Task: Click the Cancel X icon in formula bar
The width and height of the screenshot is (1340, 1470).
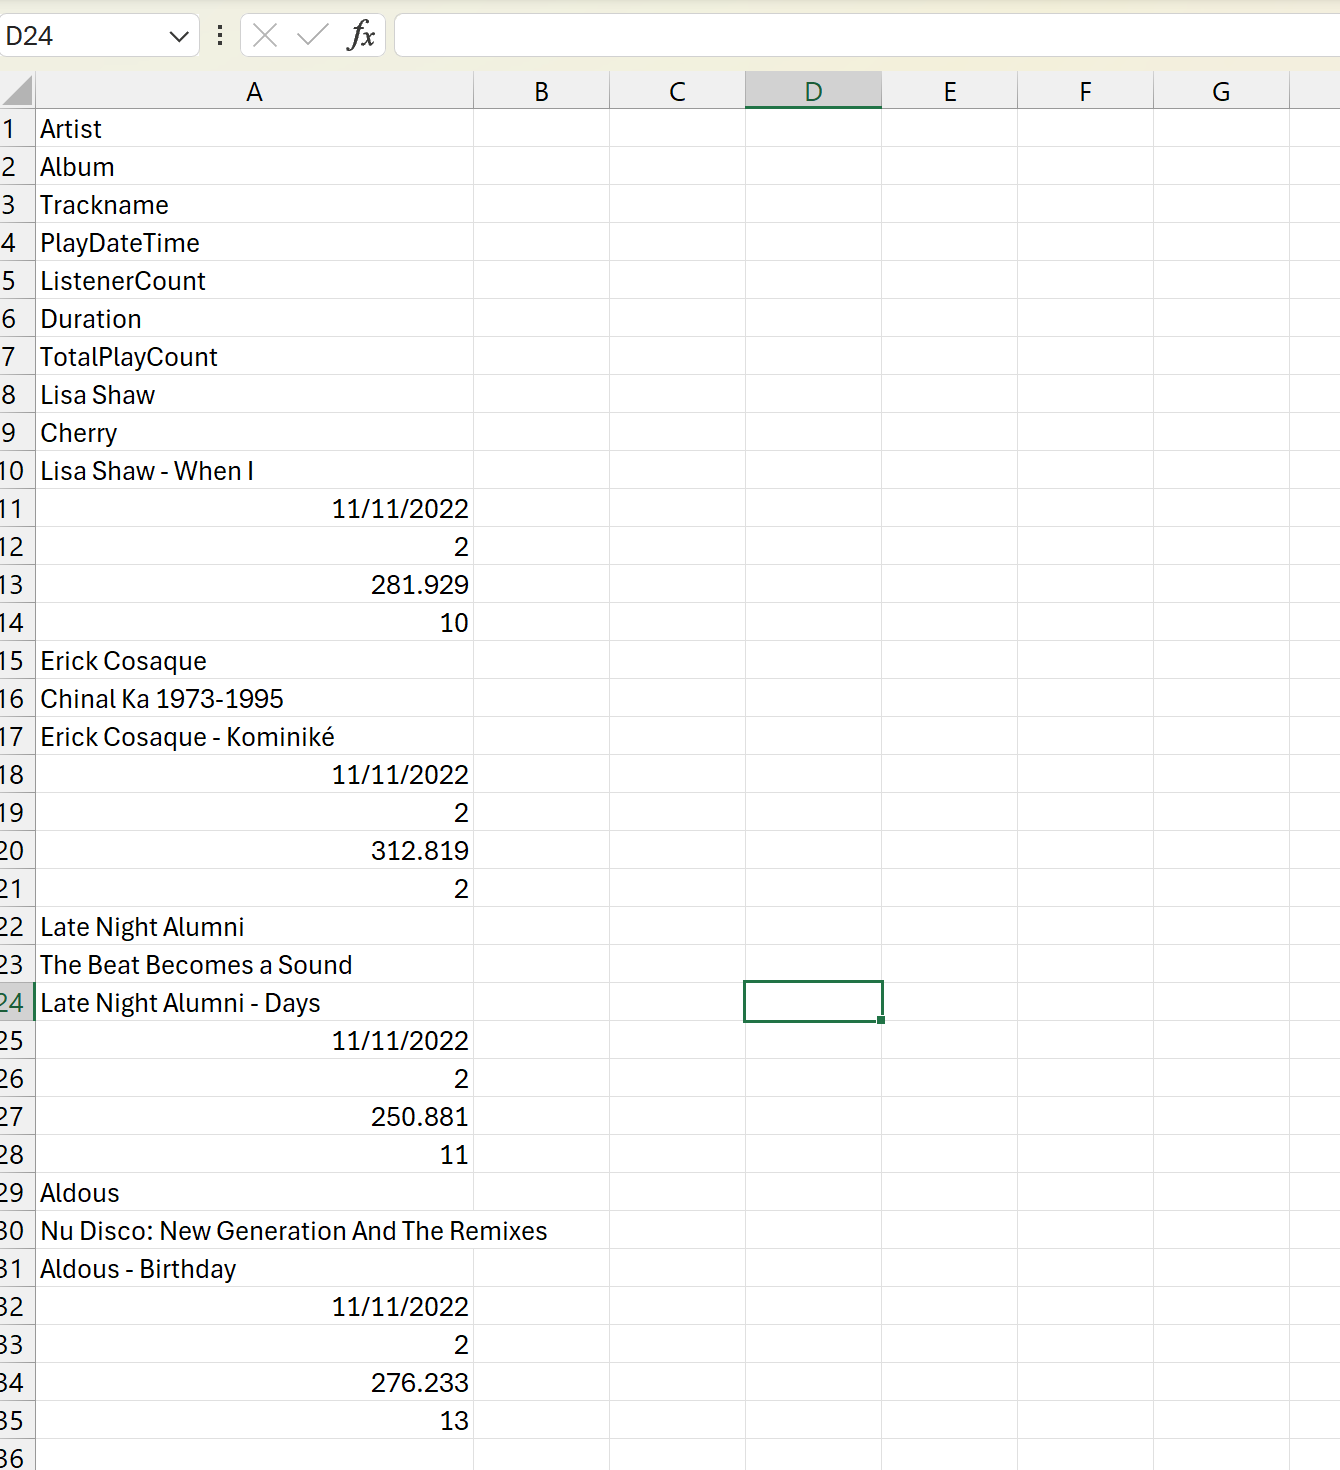Action: (265, 36)
